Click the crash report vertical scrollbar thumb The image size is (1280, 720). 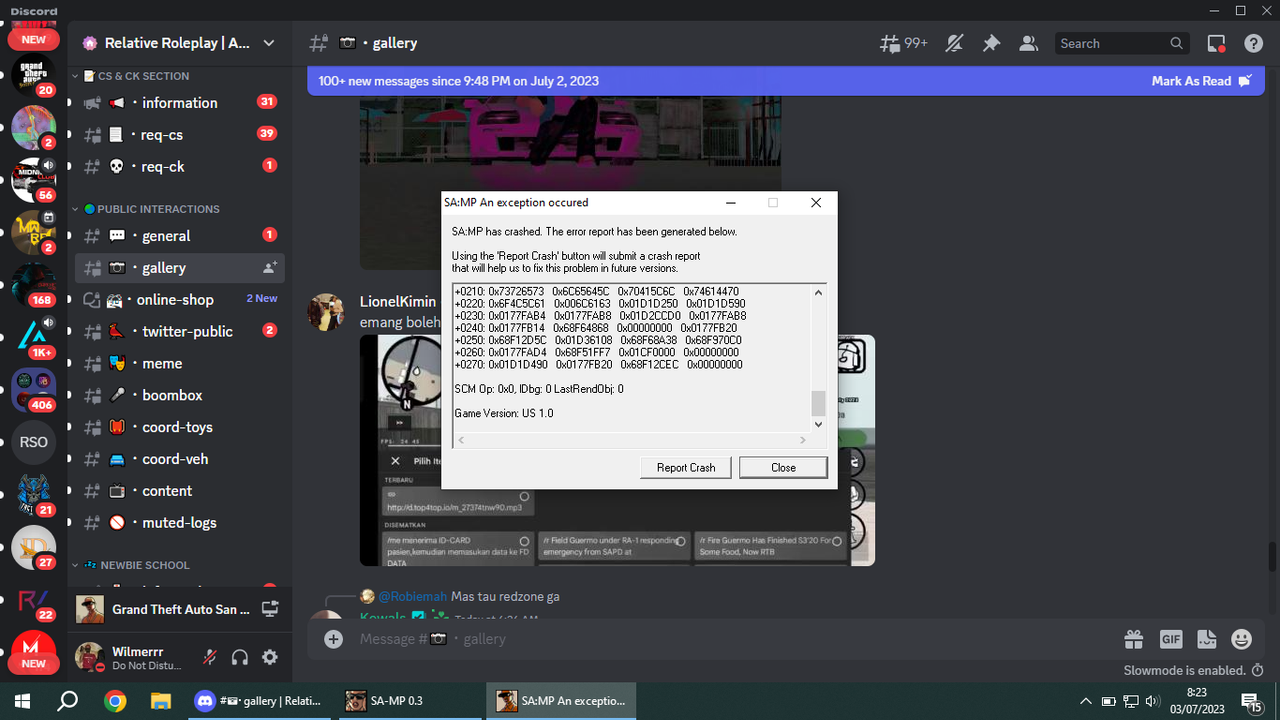click(x=818, y=403)
